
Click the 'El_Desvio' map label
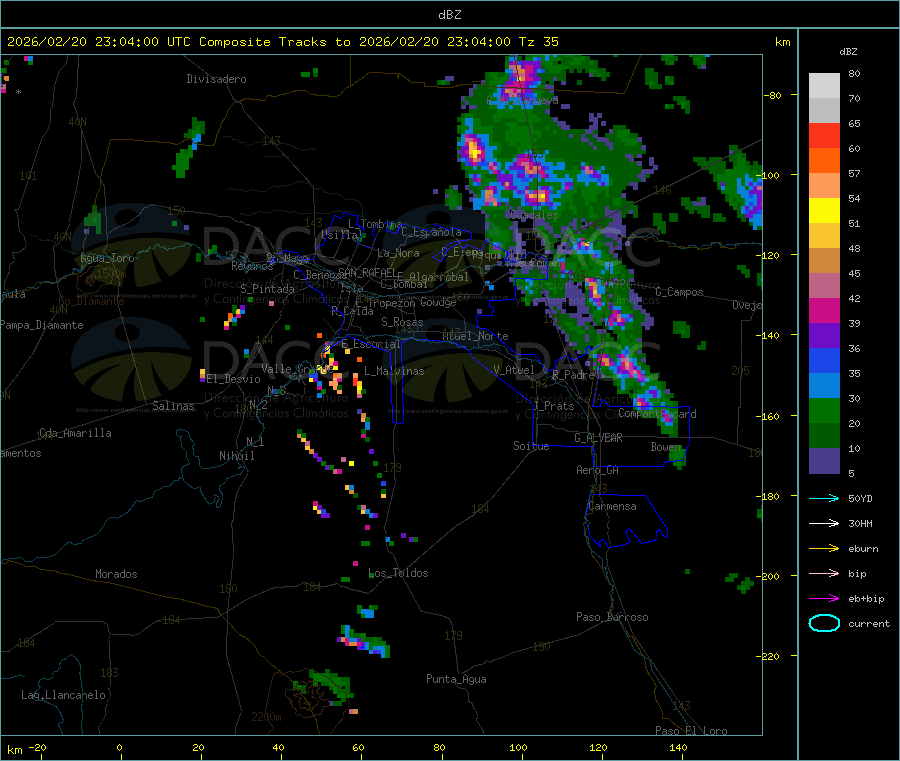coord(234,379)
